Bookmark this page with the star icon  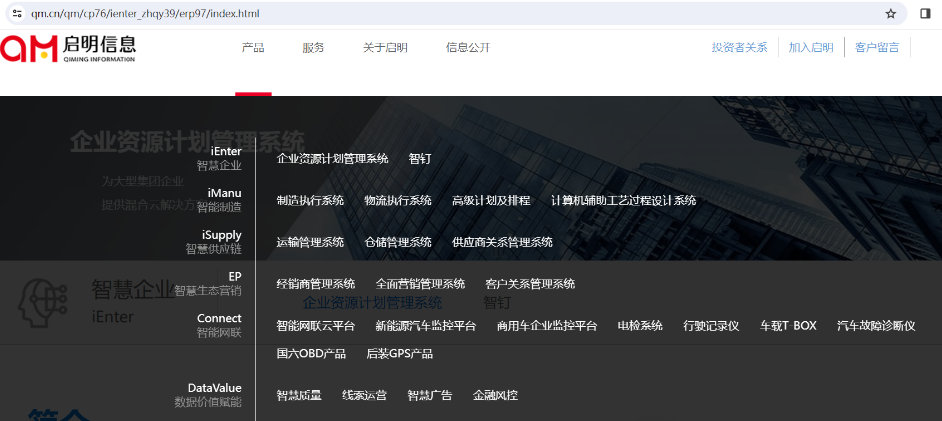pos(890,13)
